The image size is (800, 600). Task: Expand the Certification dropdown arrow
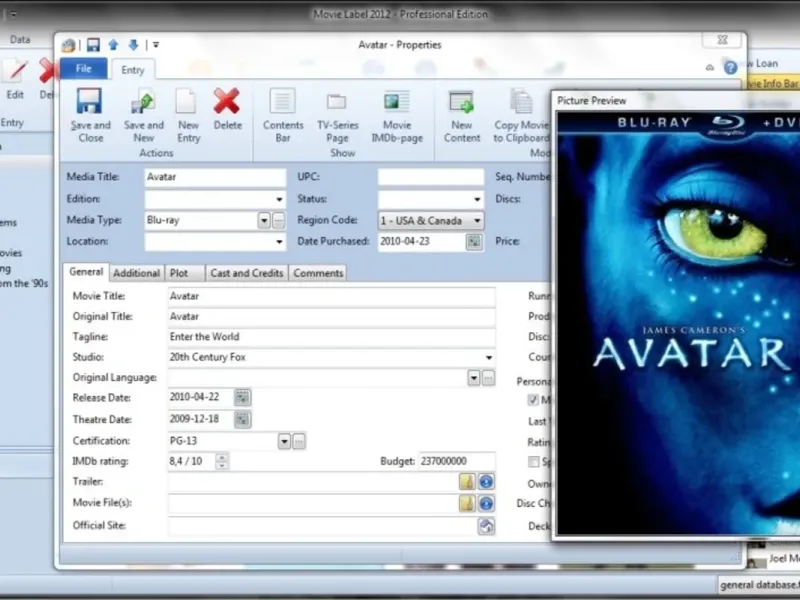[x=284, y=441]
